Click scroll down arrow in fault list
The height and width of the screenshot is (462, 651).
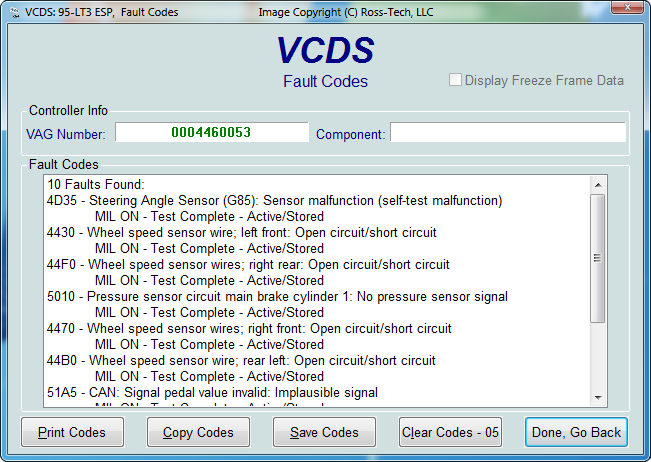tap(598, 398)
